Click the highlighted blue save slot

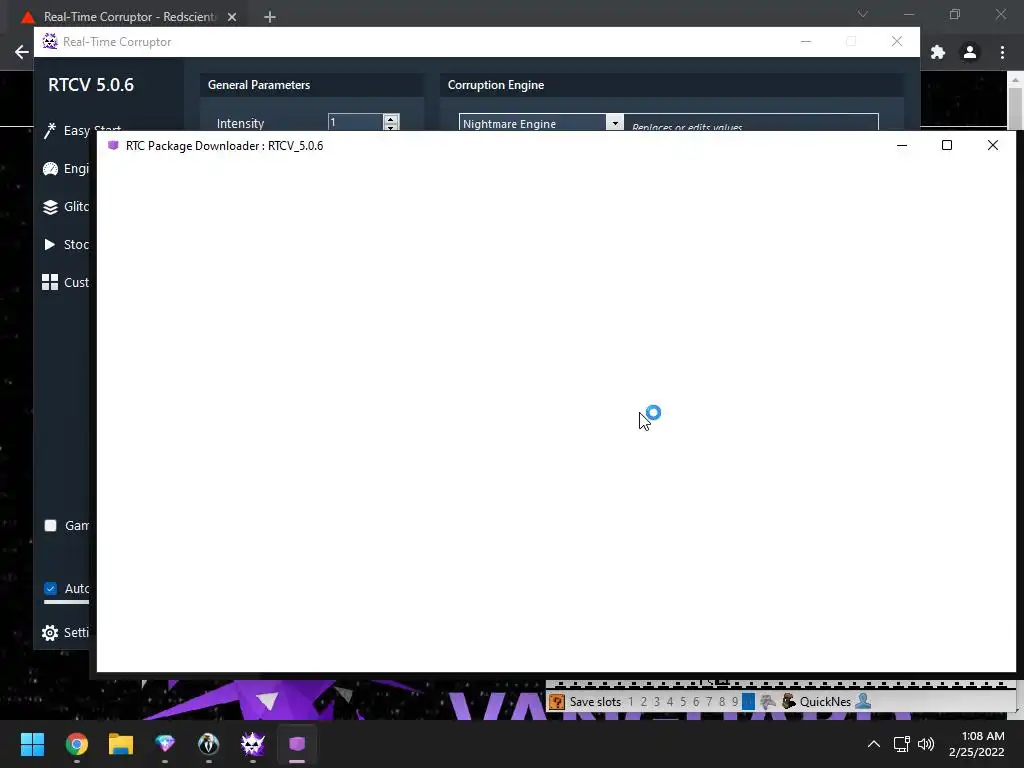(x=748, y=701)
